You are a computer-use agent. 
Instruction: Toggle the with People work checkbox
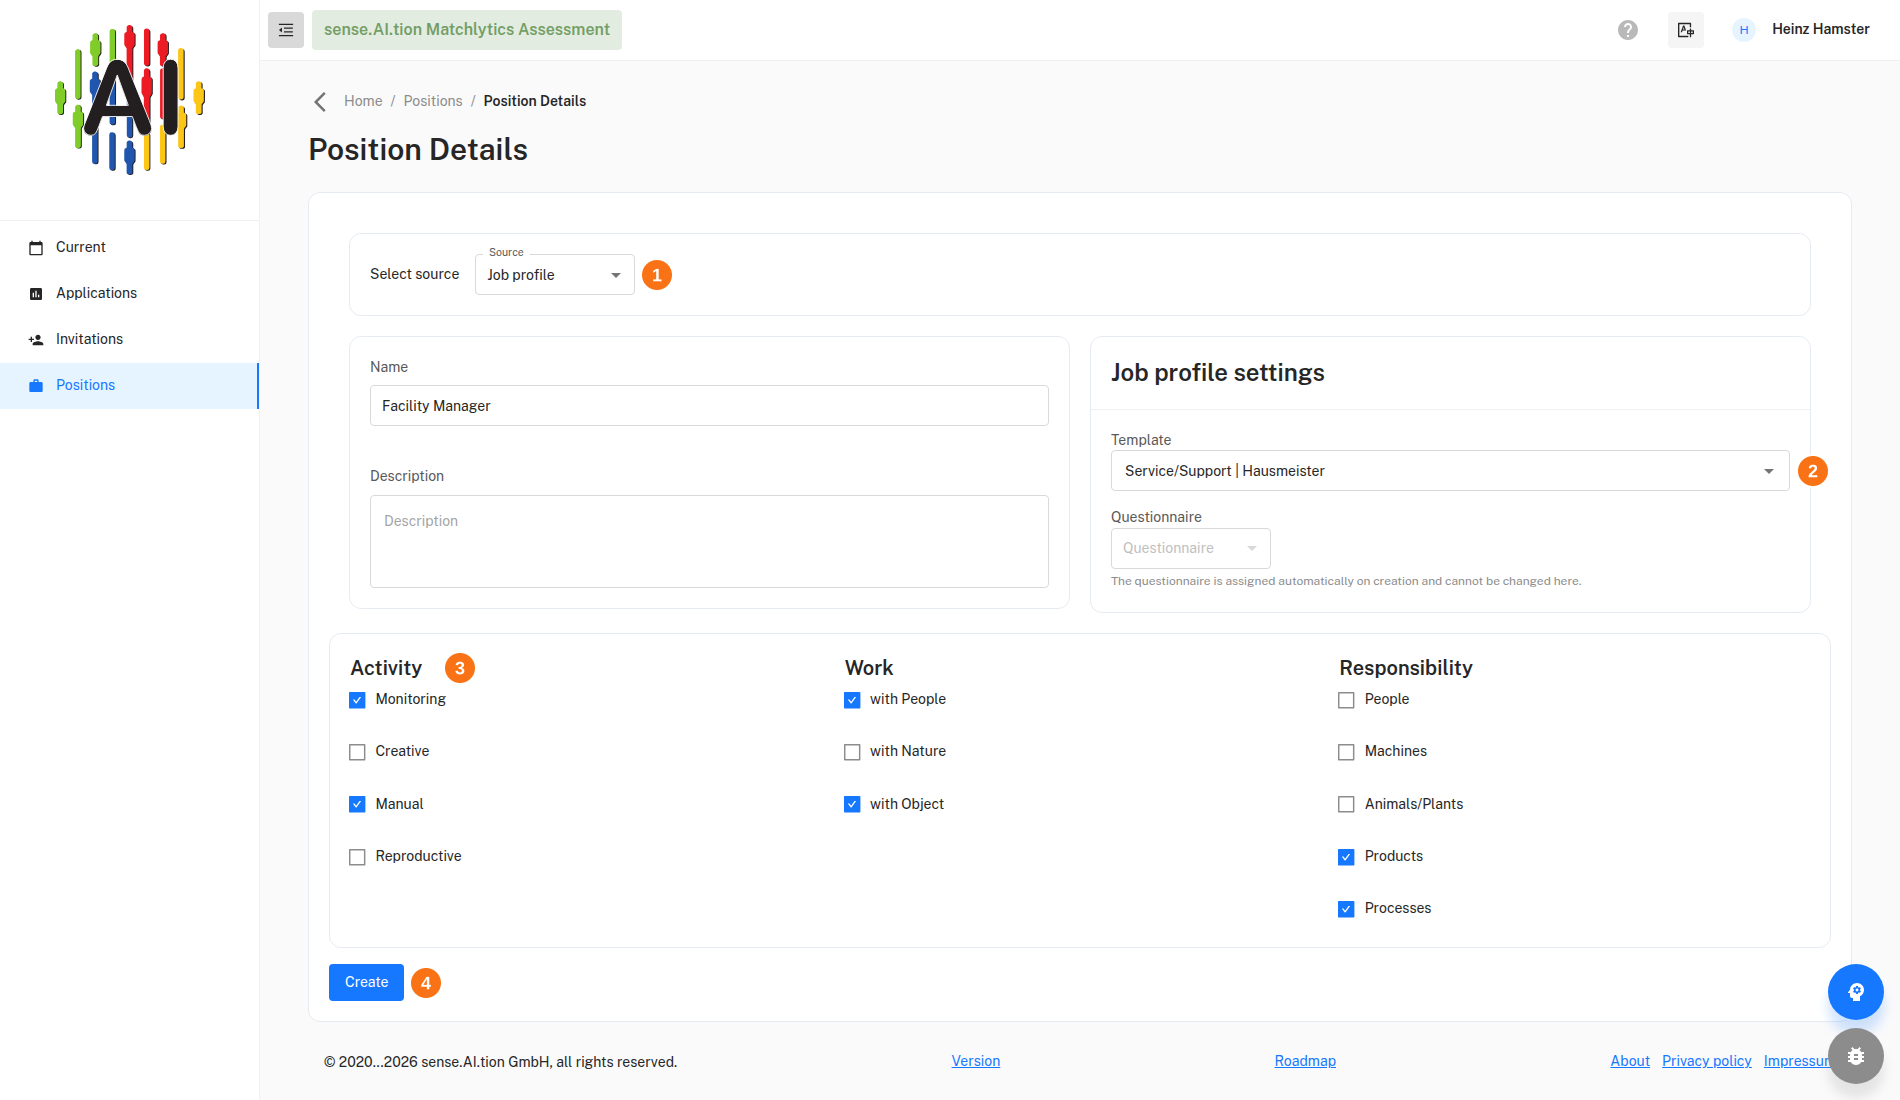click(852, 700)
